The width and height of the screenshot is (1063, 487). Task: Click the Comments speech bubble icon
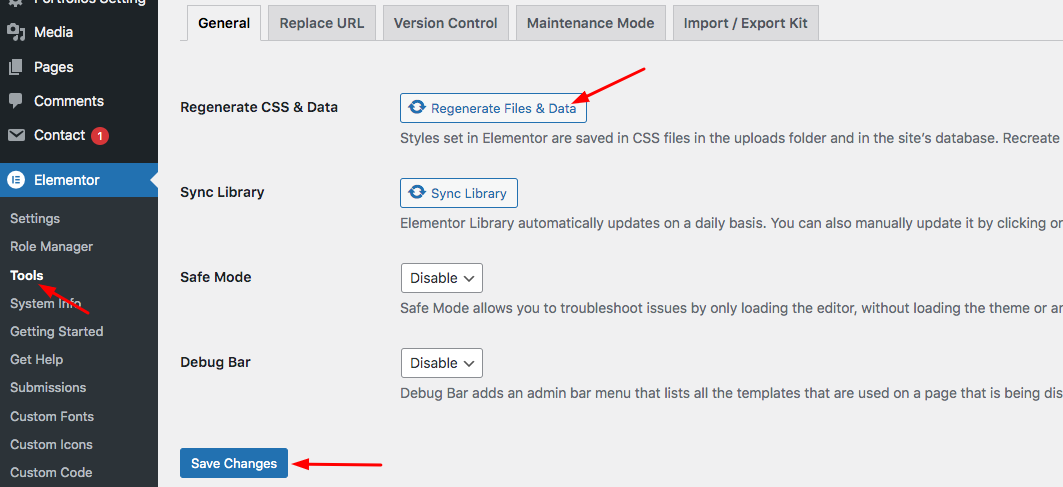pos(16,101)
